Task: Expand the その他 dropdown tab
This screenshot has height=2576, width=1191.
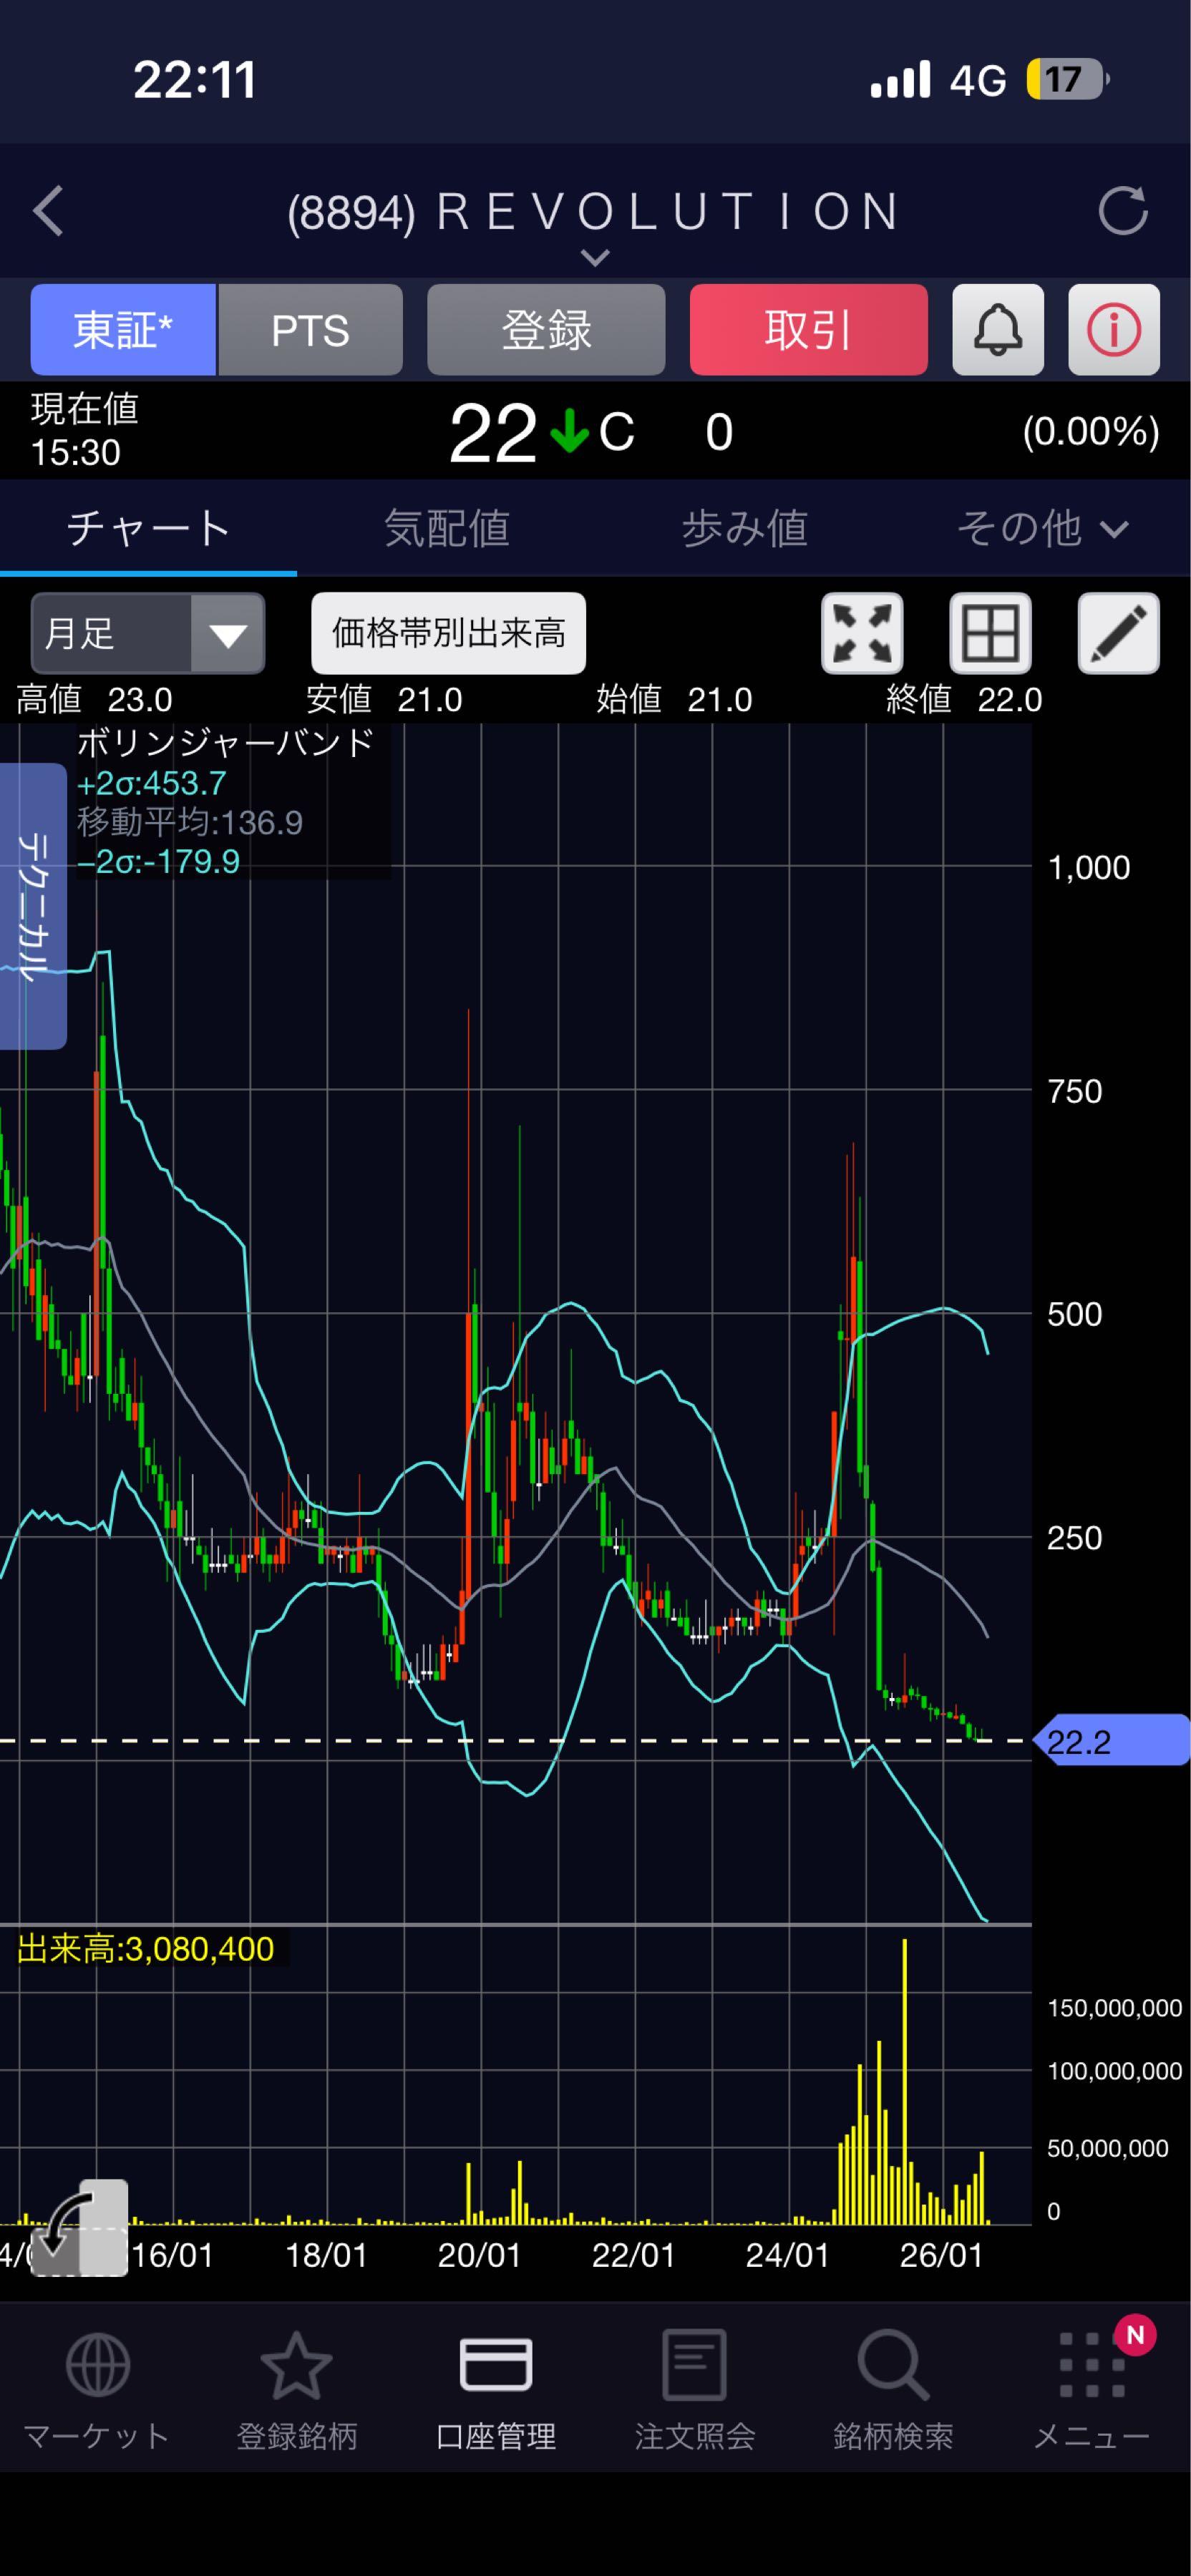Action: pyautogui.click(x=1042, y=528)
